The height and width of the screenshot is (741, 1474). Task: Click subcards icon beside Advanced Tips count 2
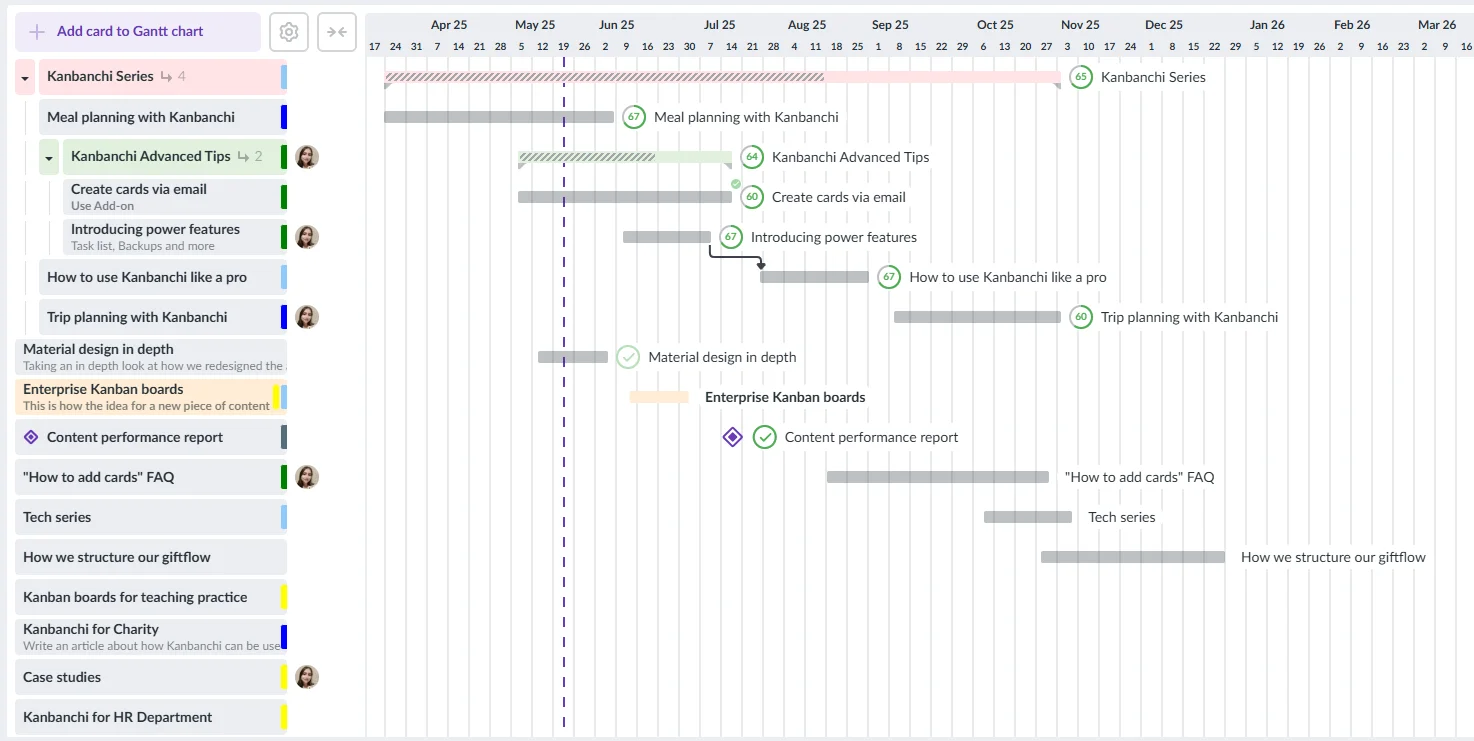point(243,157)
